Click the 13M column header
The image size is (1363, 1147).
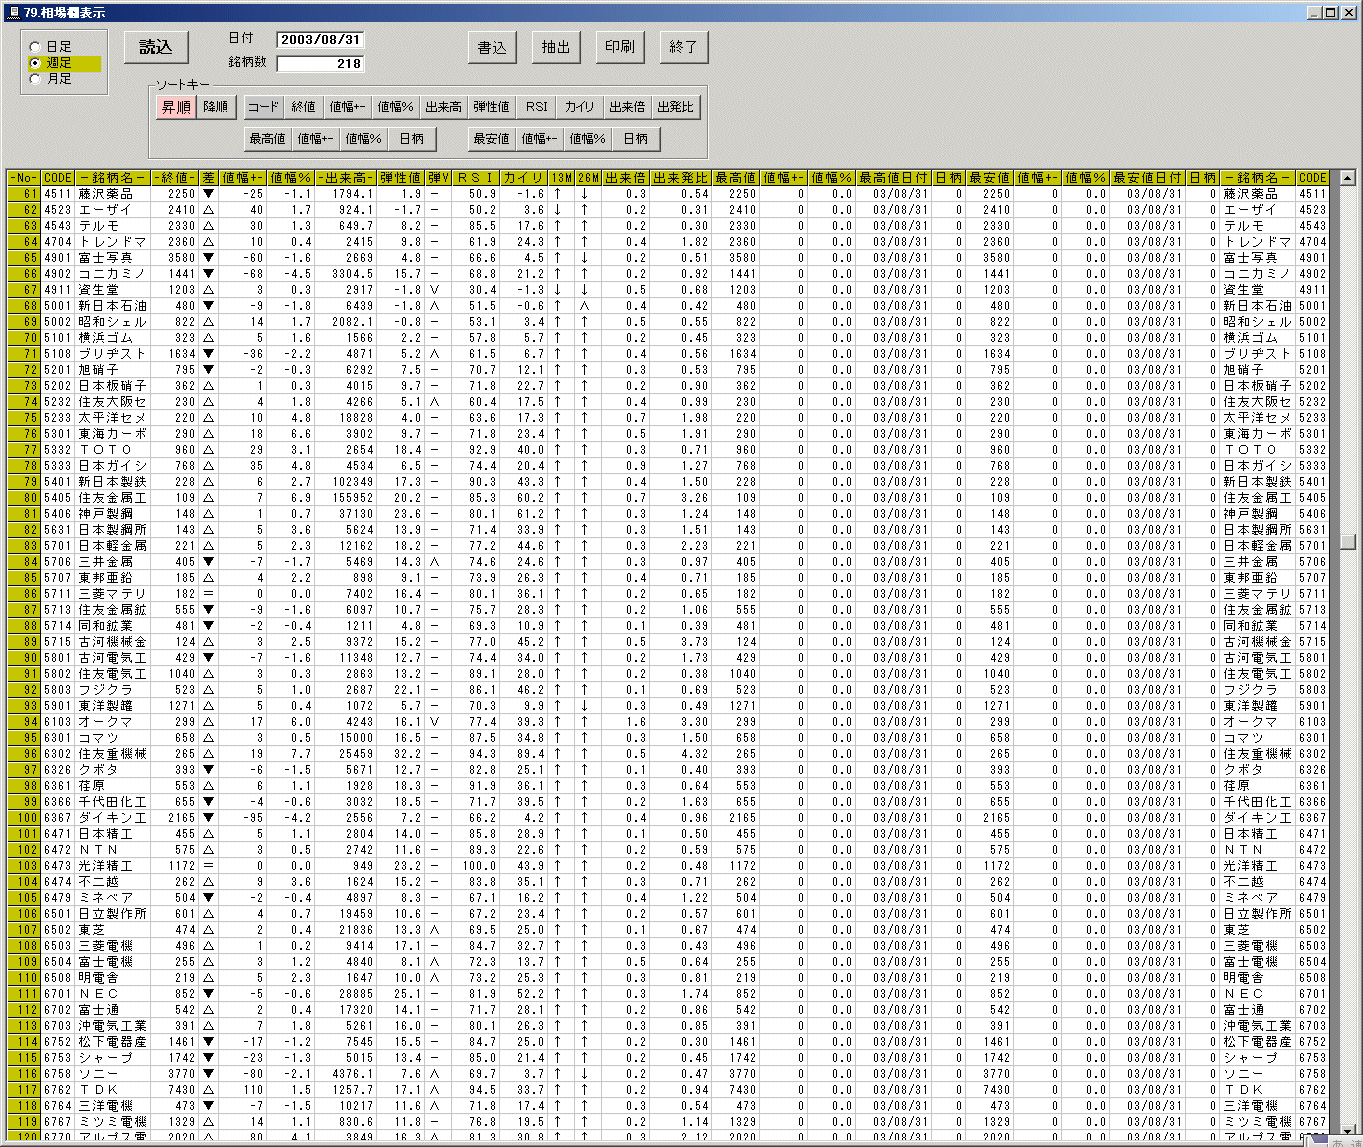pos(562,178)
